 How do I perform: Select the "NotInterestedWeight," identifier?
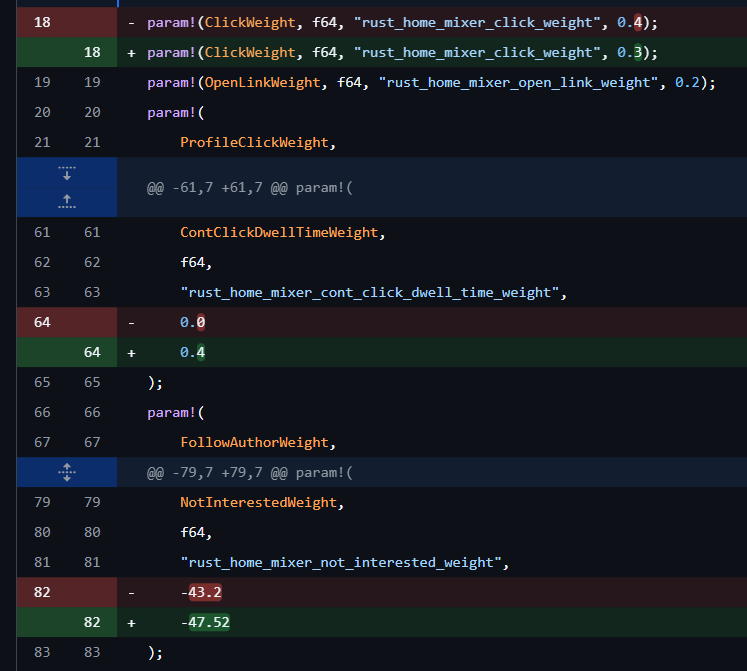coord(262,503)
